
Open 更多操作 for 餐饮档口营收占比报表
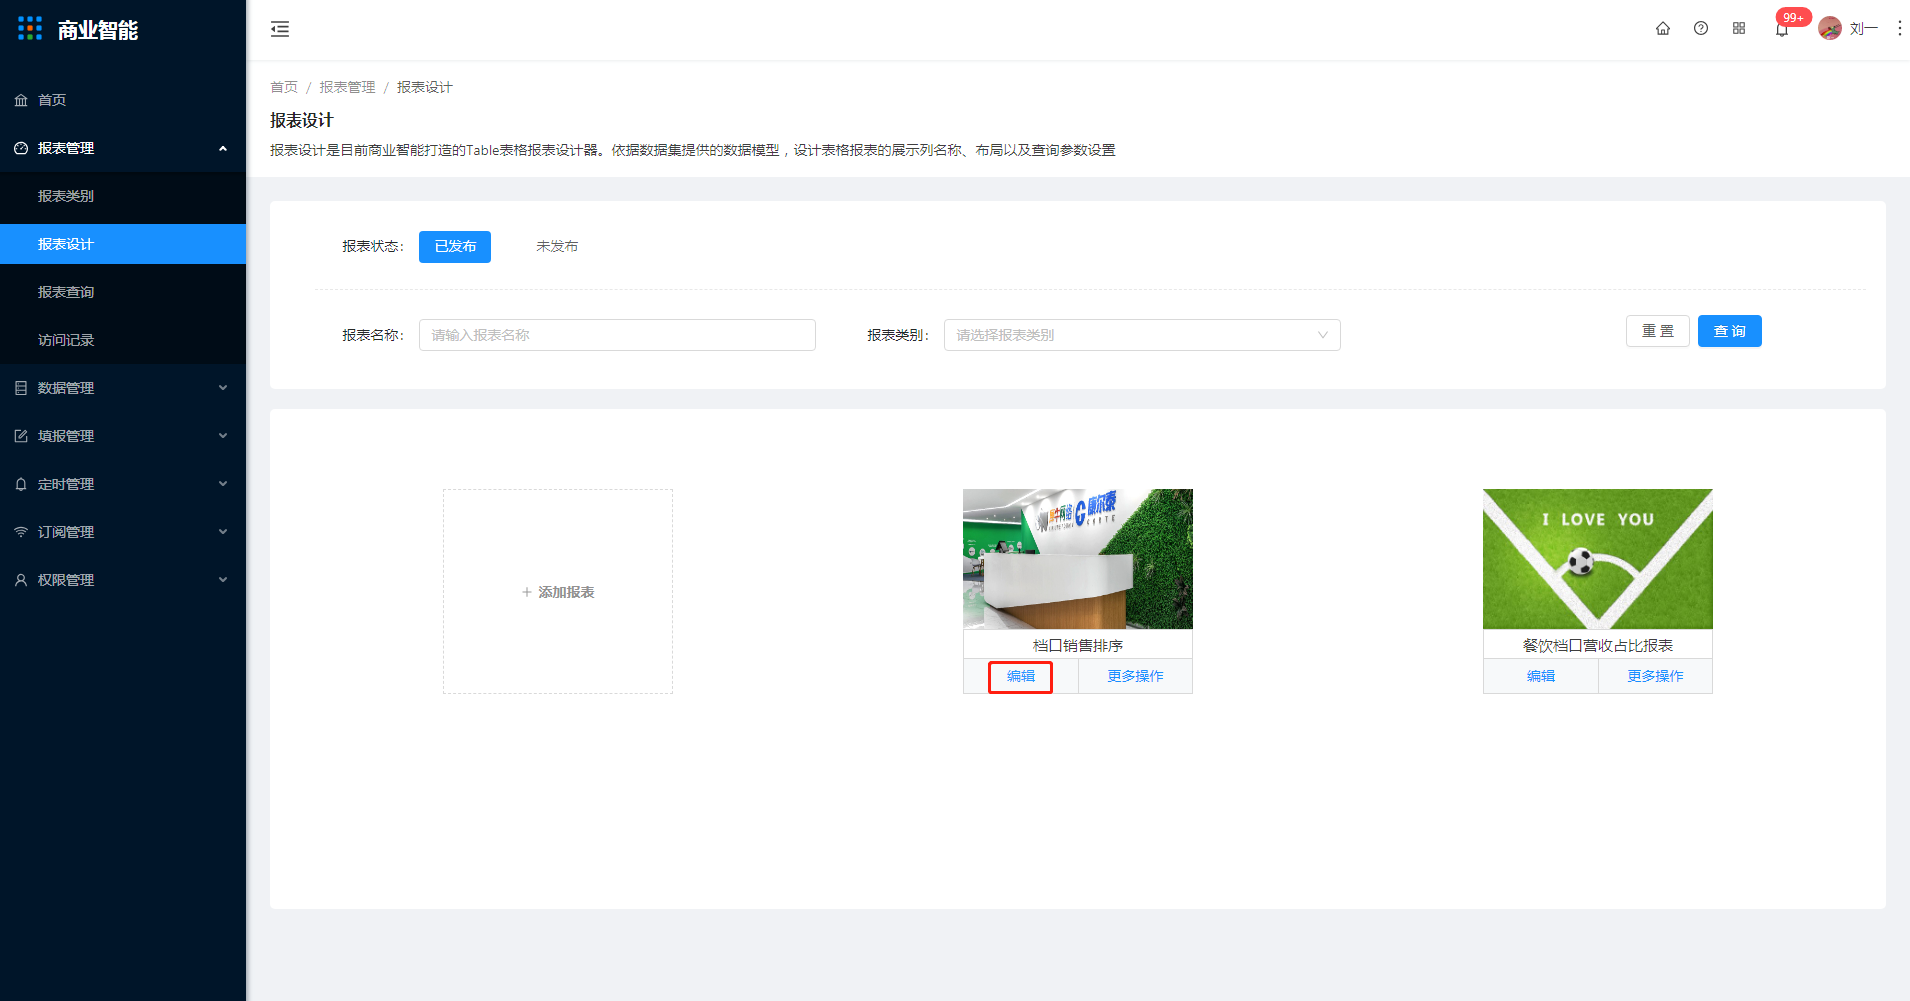(x=1655, y=676)
